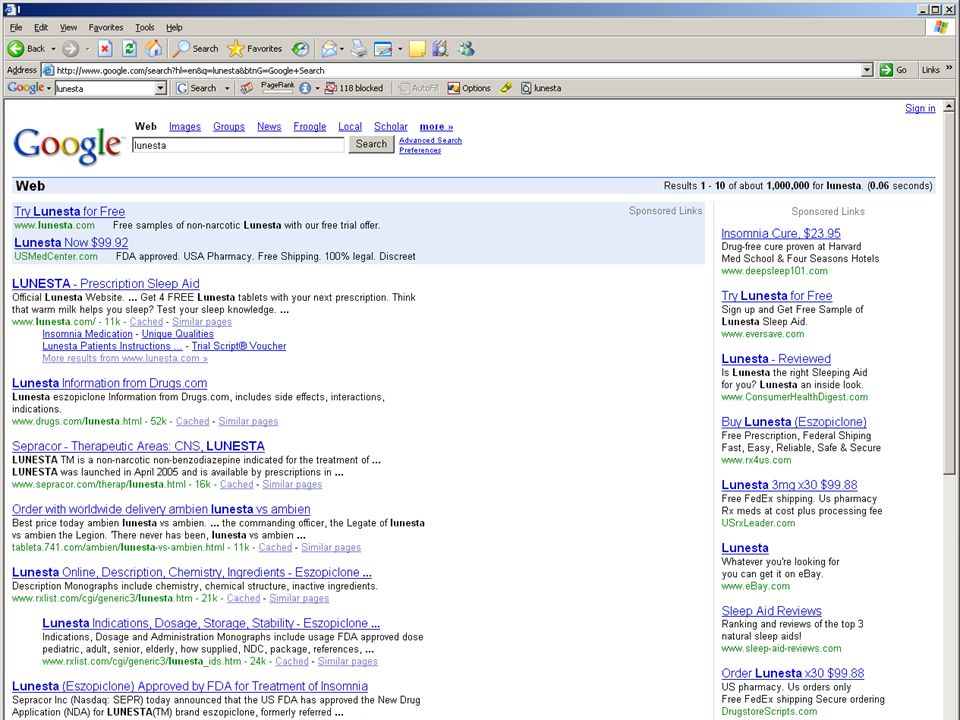Open the Favorites star panel
This screenshot has height=720, width=960.
pyautogui.click(x=254, y=48)
